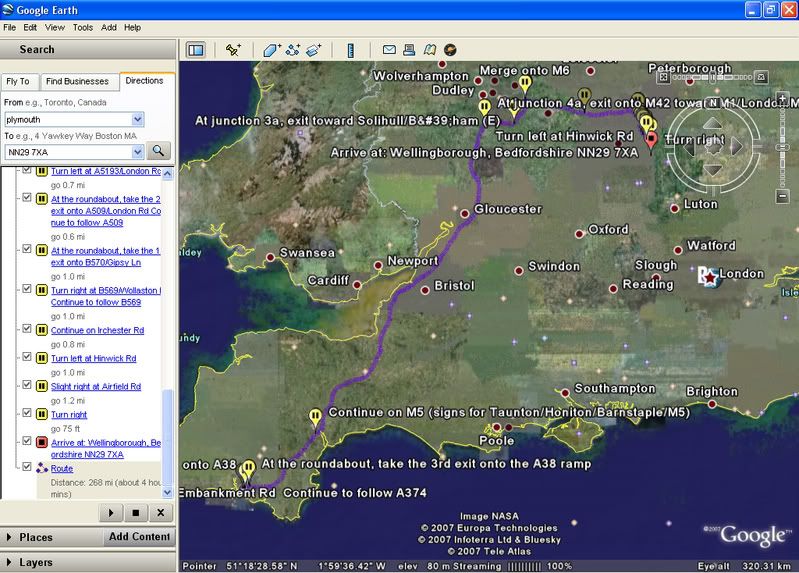Open the Ruler measuring tool
Image resolution: width=799 pixels, height=573 pixels.
(x=351, y=50)
